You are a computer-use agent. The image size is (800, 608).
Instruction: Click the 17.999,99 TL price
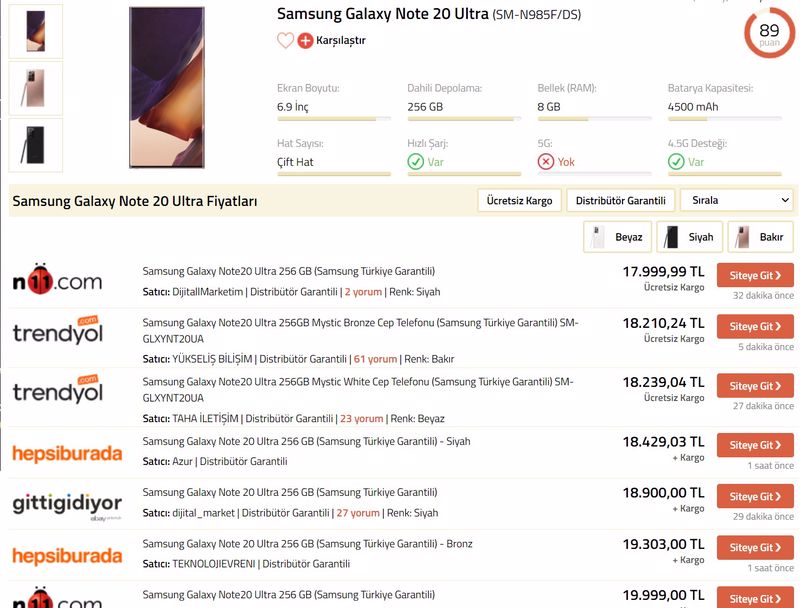[663, 272]
